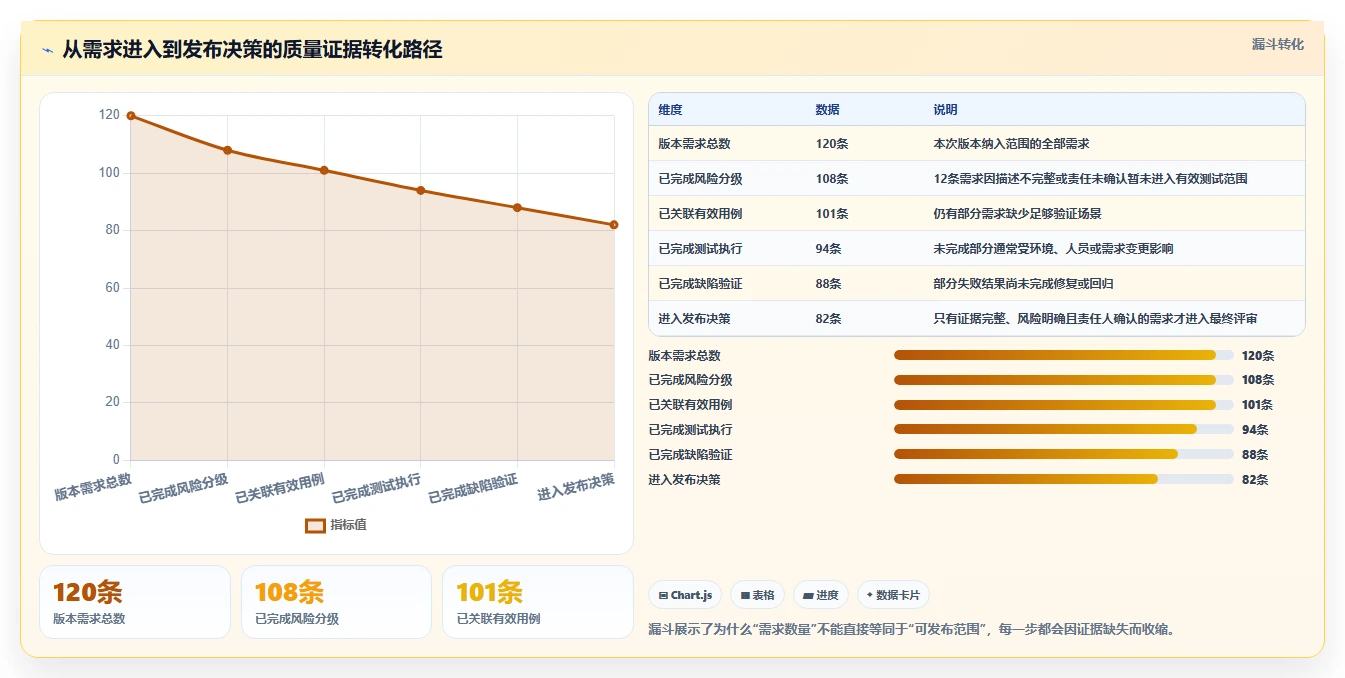
Task: Click the 已关联有效用例 x-axis label on the chart
Action: pos(281,487)
